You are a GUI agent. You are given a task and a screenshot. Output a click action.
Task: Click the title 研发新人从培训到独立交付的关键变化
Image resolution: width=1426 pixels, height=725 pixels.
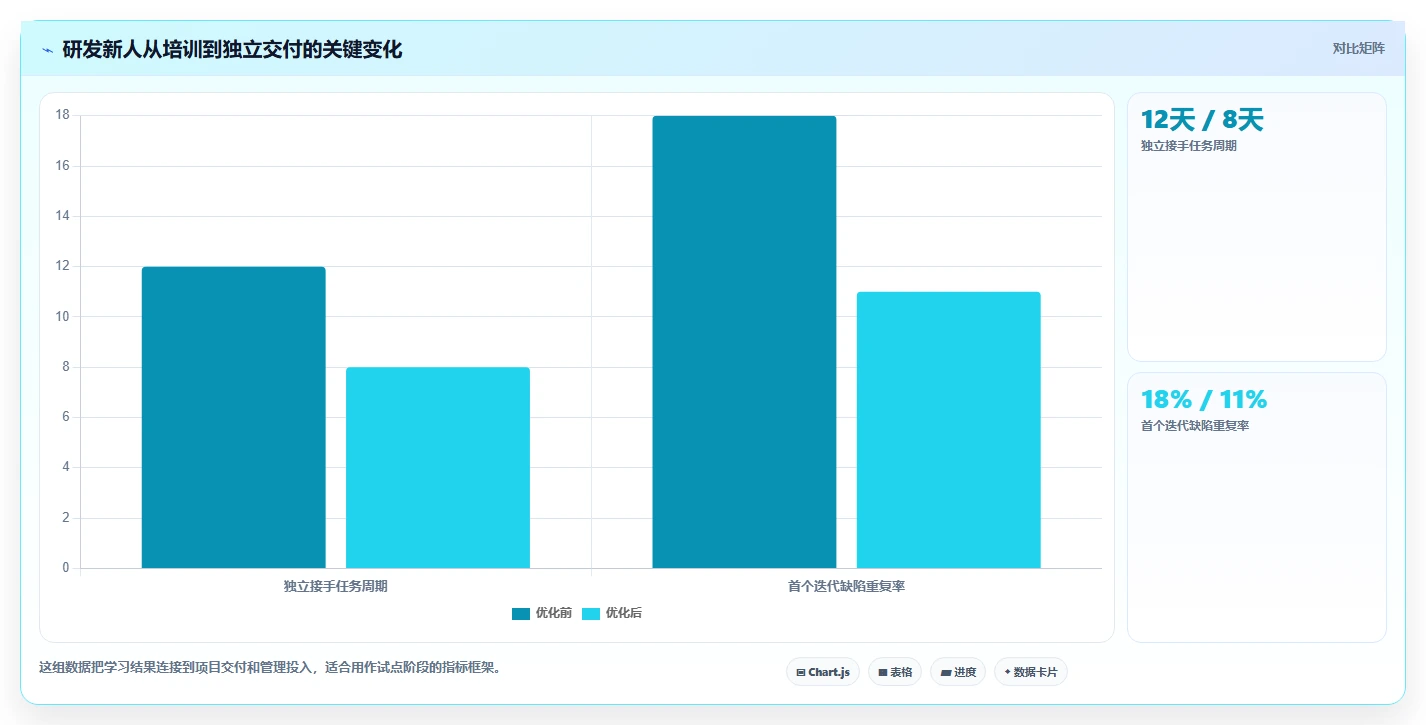[x=232, y=50]
